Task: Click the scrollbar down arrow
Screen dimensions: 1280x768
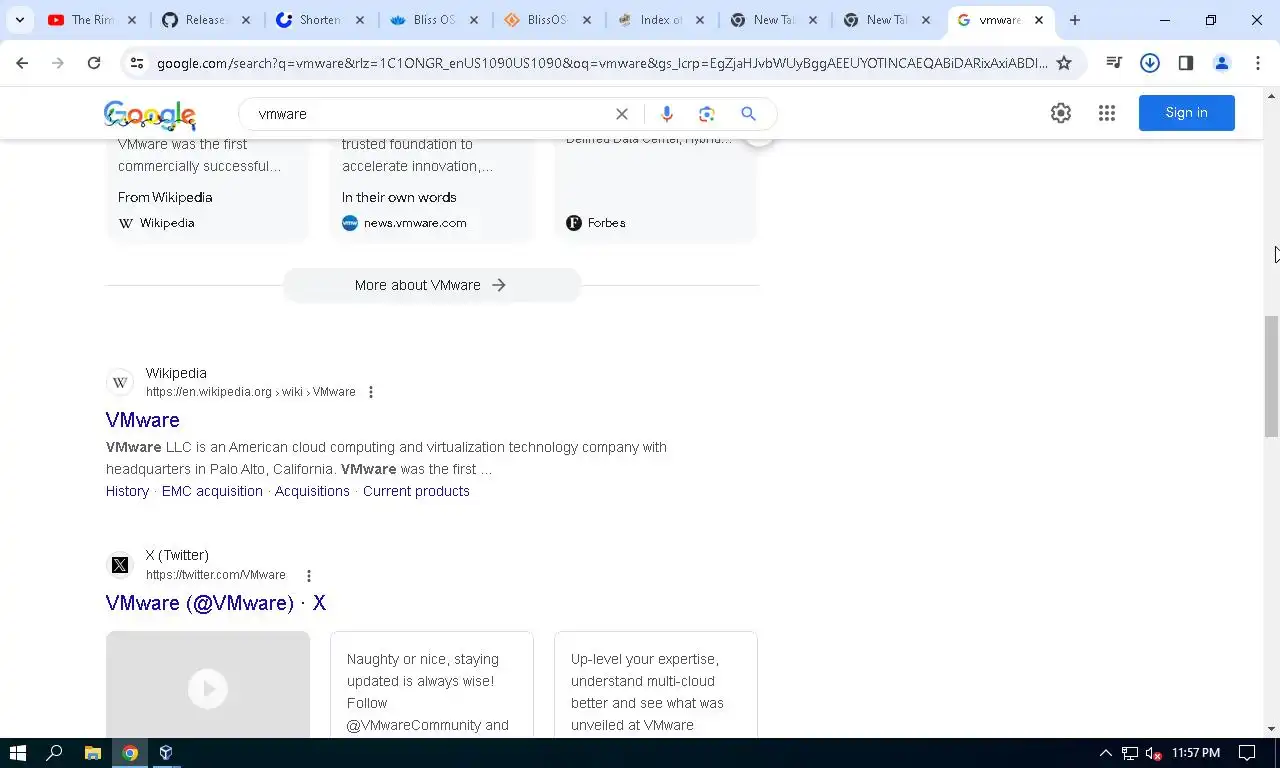Action: point(1272,729)
